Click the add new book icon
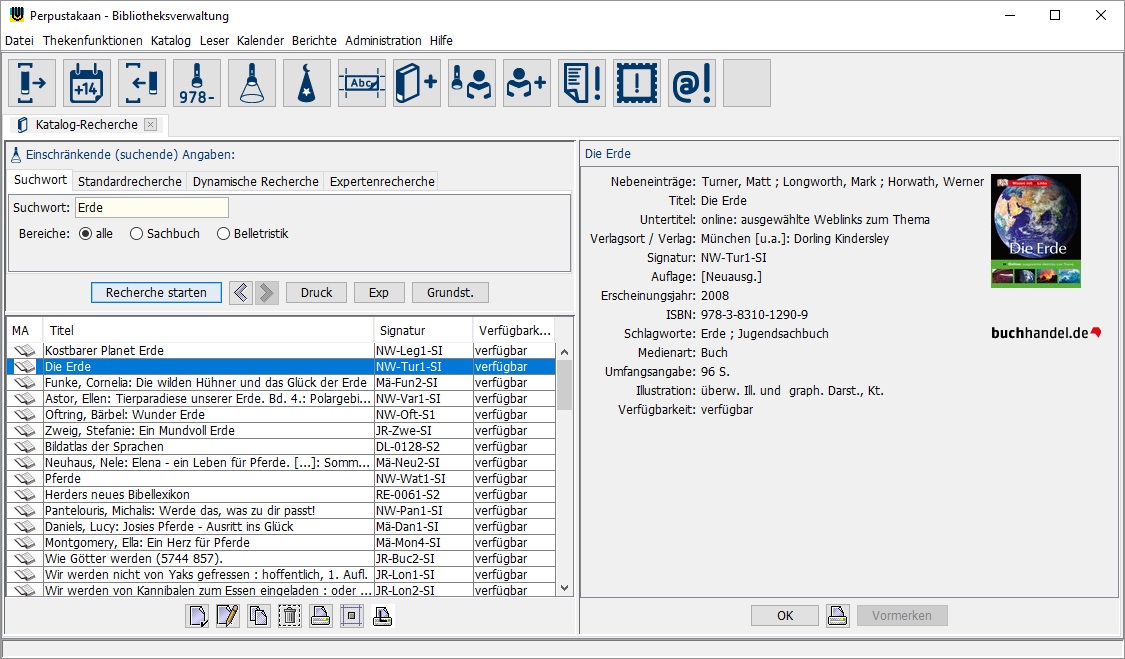The height and width of the screenshot is (659, 1125). [417, 83]
